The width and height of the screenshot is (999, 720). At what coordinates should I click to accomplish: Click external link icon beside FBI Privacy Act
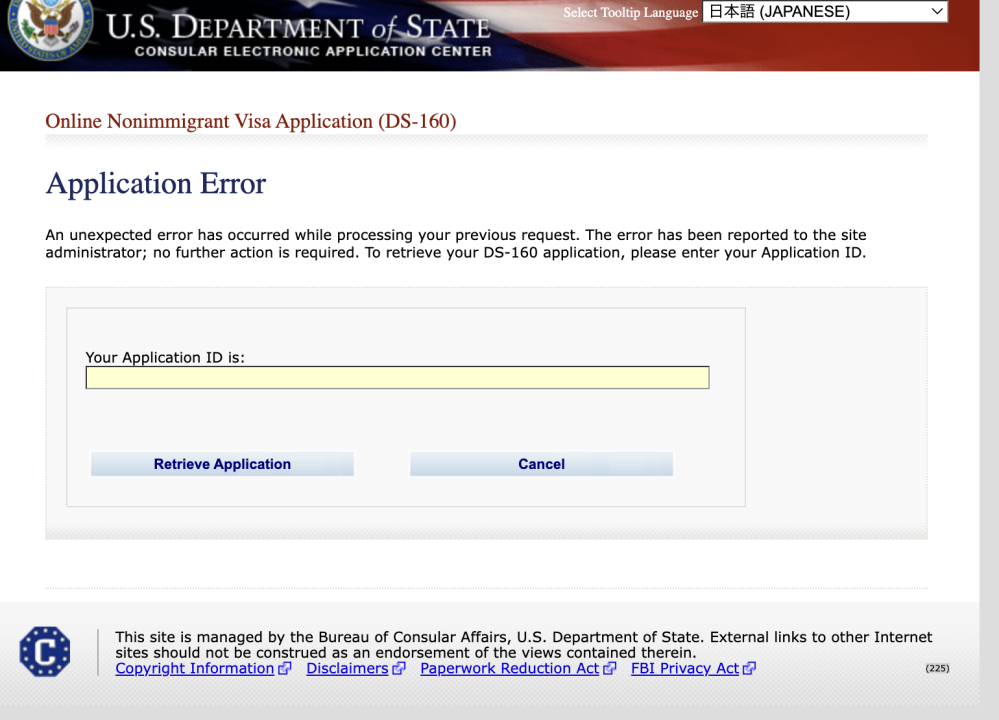[x=749, y=668]
